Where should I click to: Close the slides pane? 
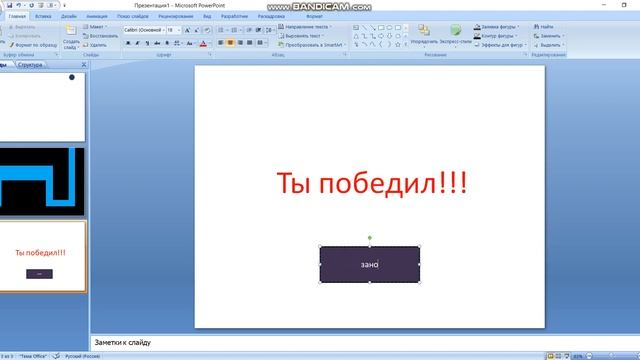click(84, 65)
